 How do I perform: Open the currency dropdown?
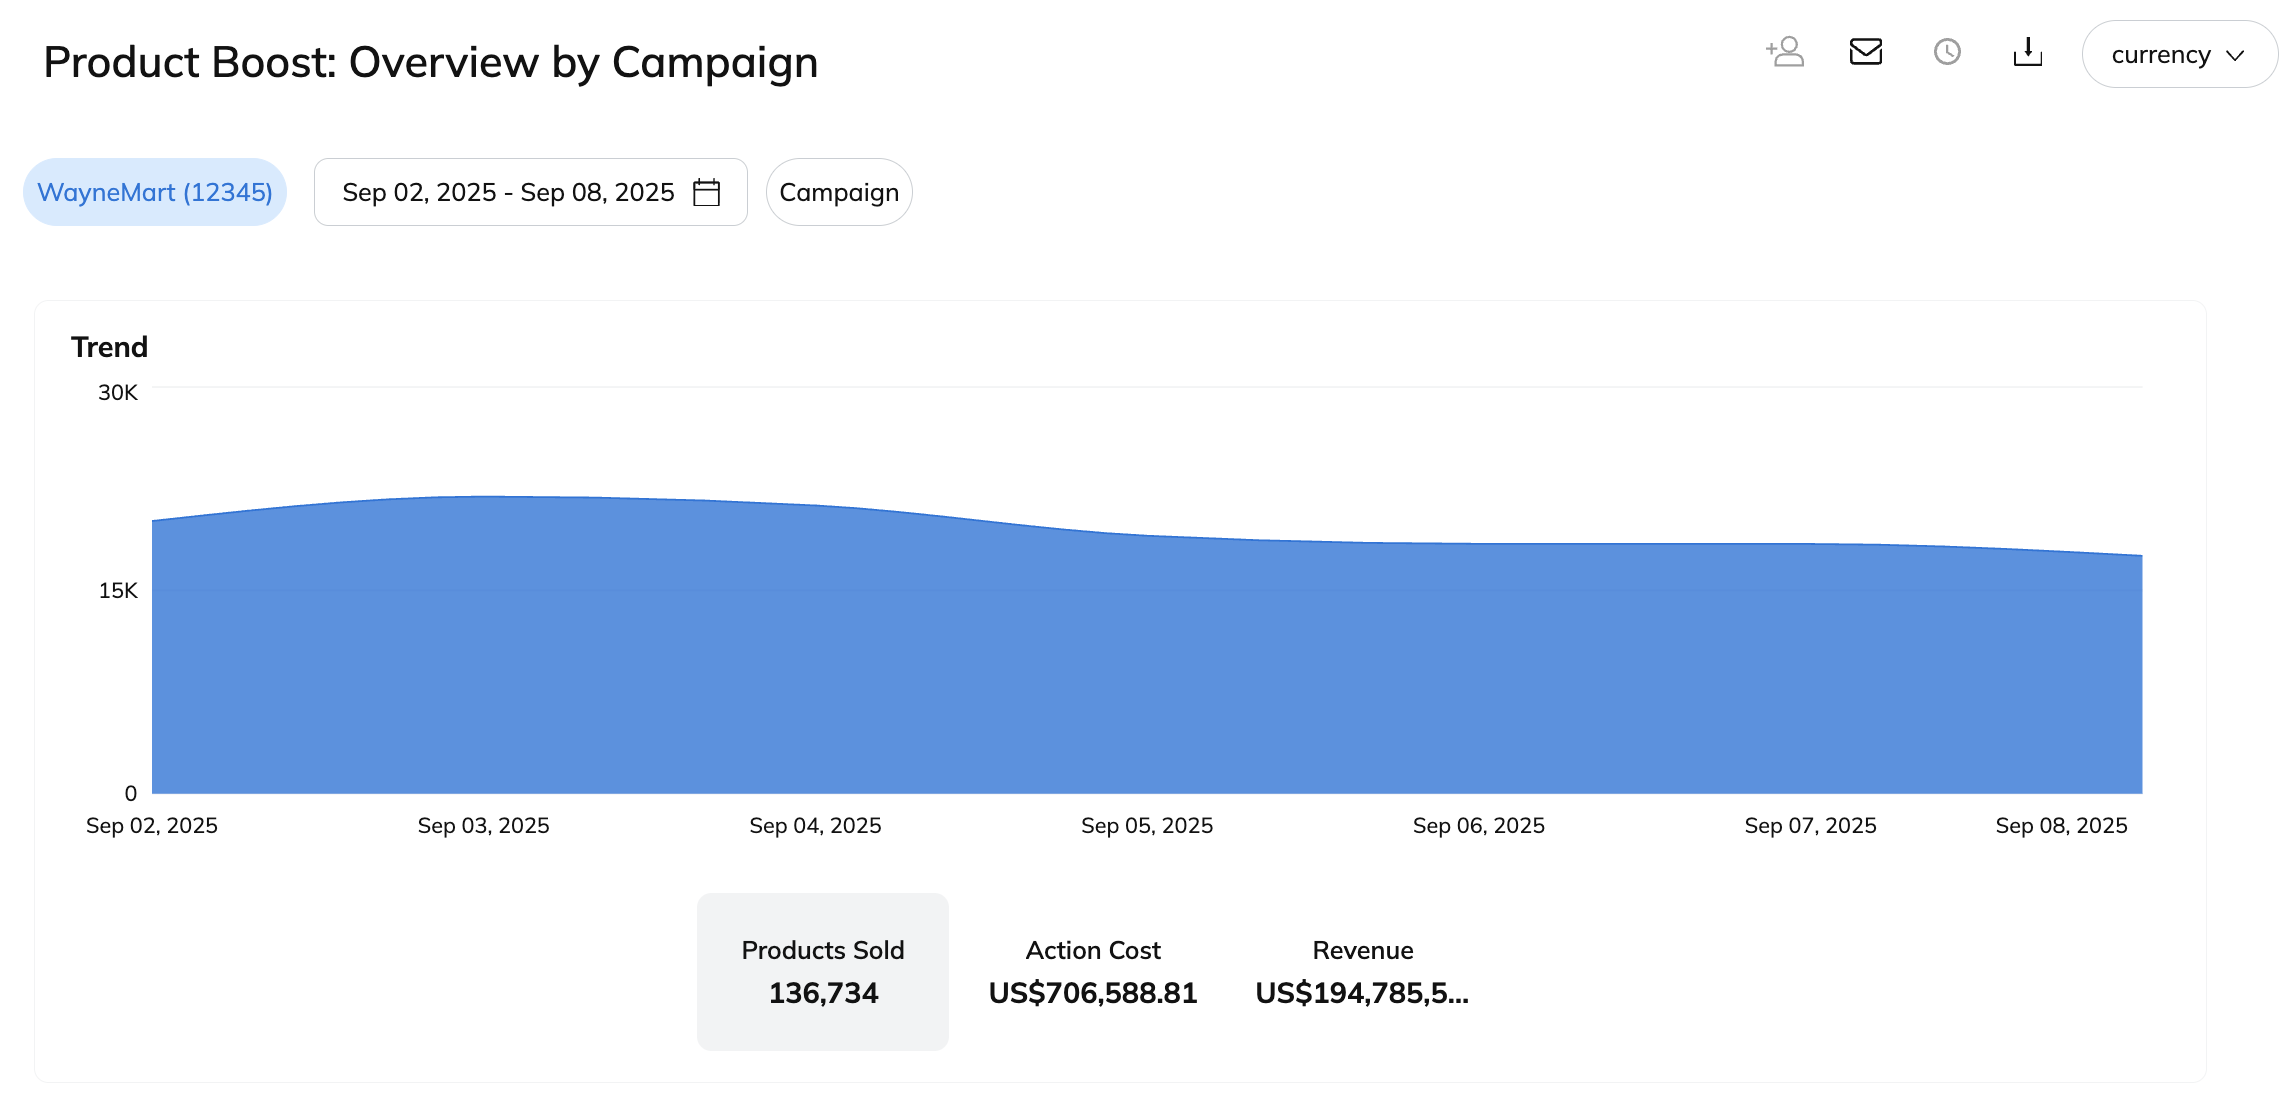pyautogui.click(x=2179, y=54)
